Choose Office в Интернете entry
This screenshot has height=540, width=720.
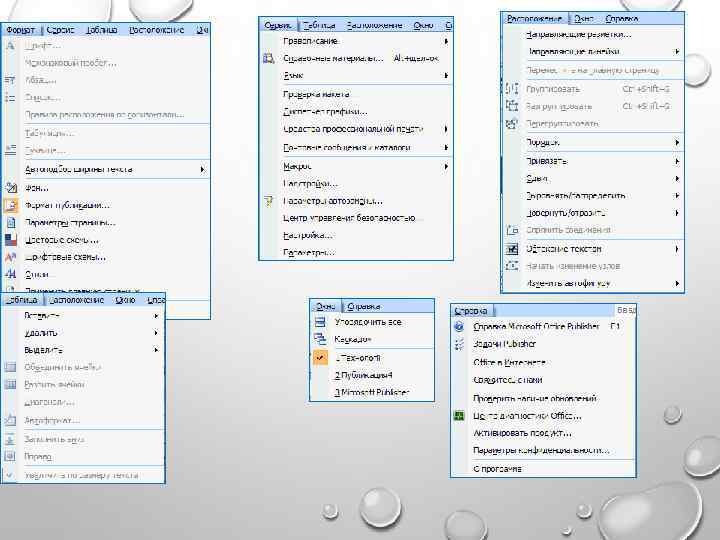tap(509, 362)
